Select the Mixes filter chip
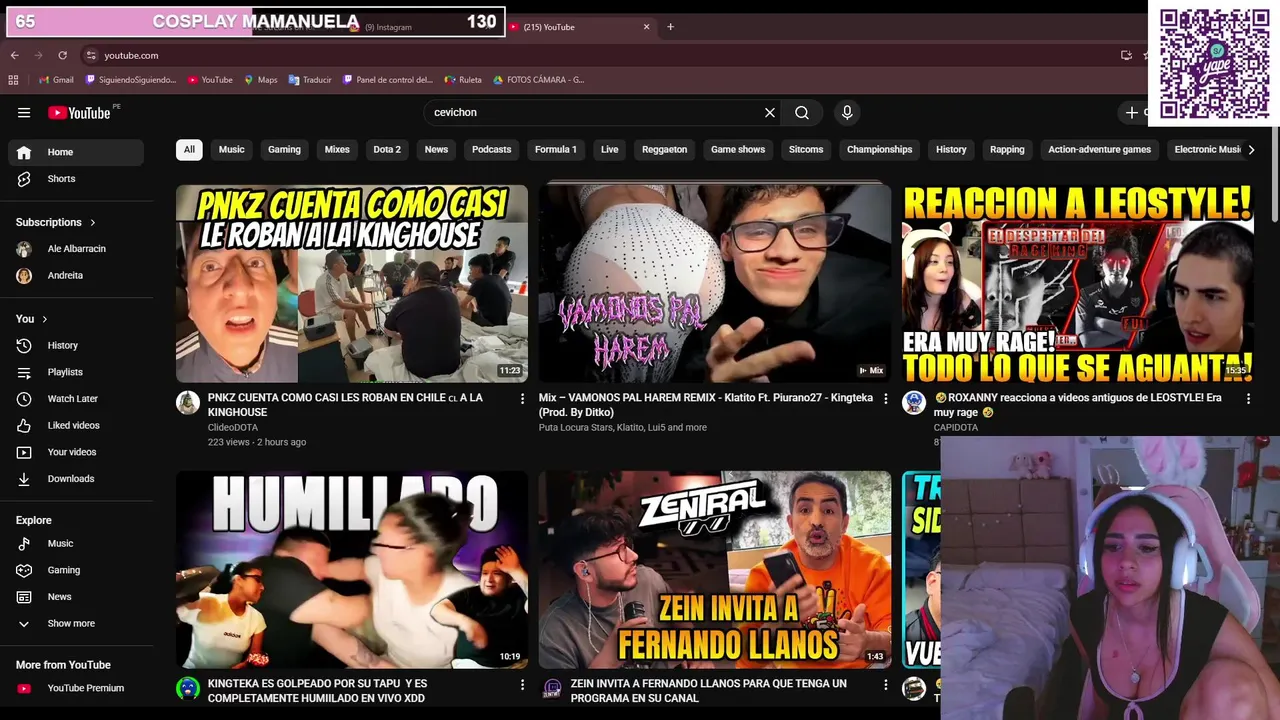The width and height of the screenshot is (1280, 720). [337, 150]
